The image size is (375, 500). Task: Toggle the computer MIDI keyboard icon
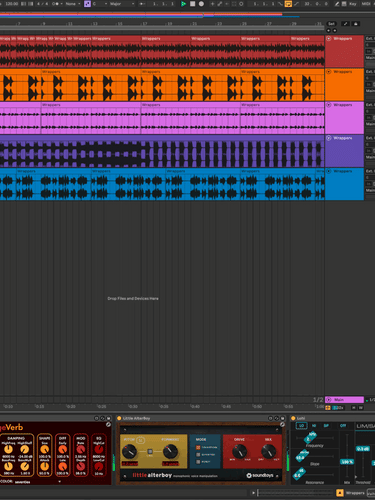click(x=344, y=4)
